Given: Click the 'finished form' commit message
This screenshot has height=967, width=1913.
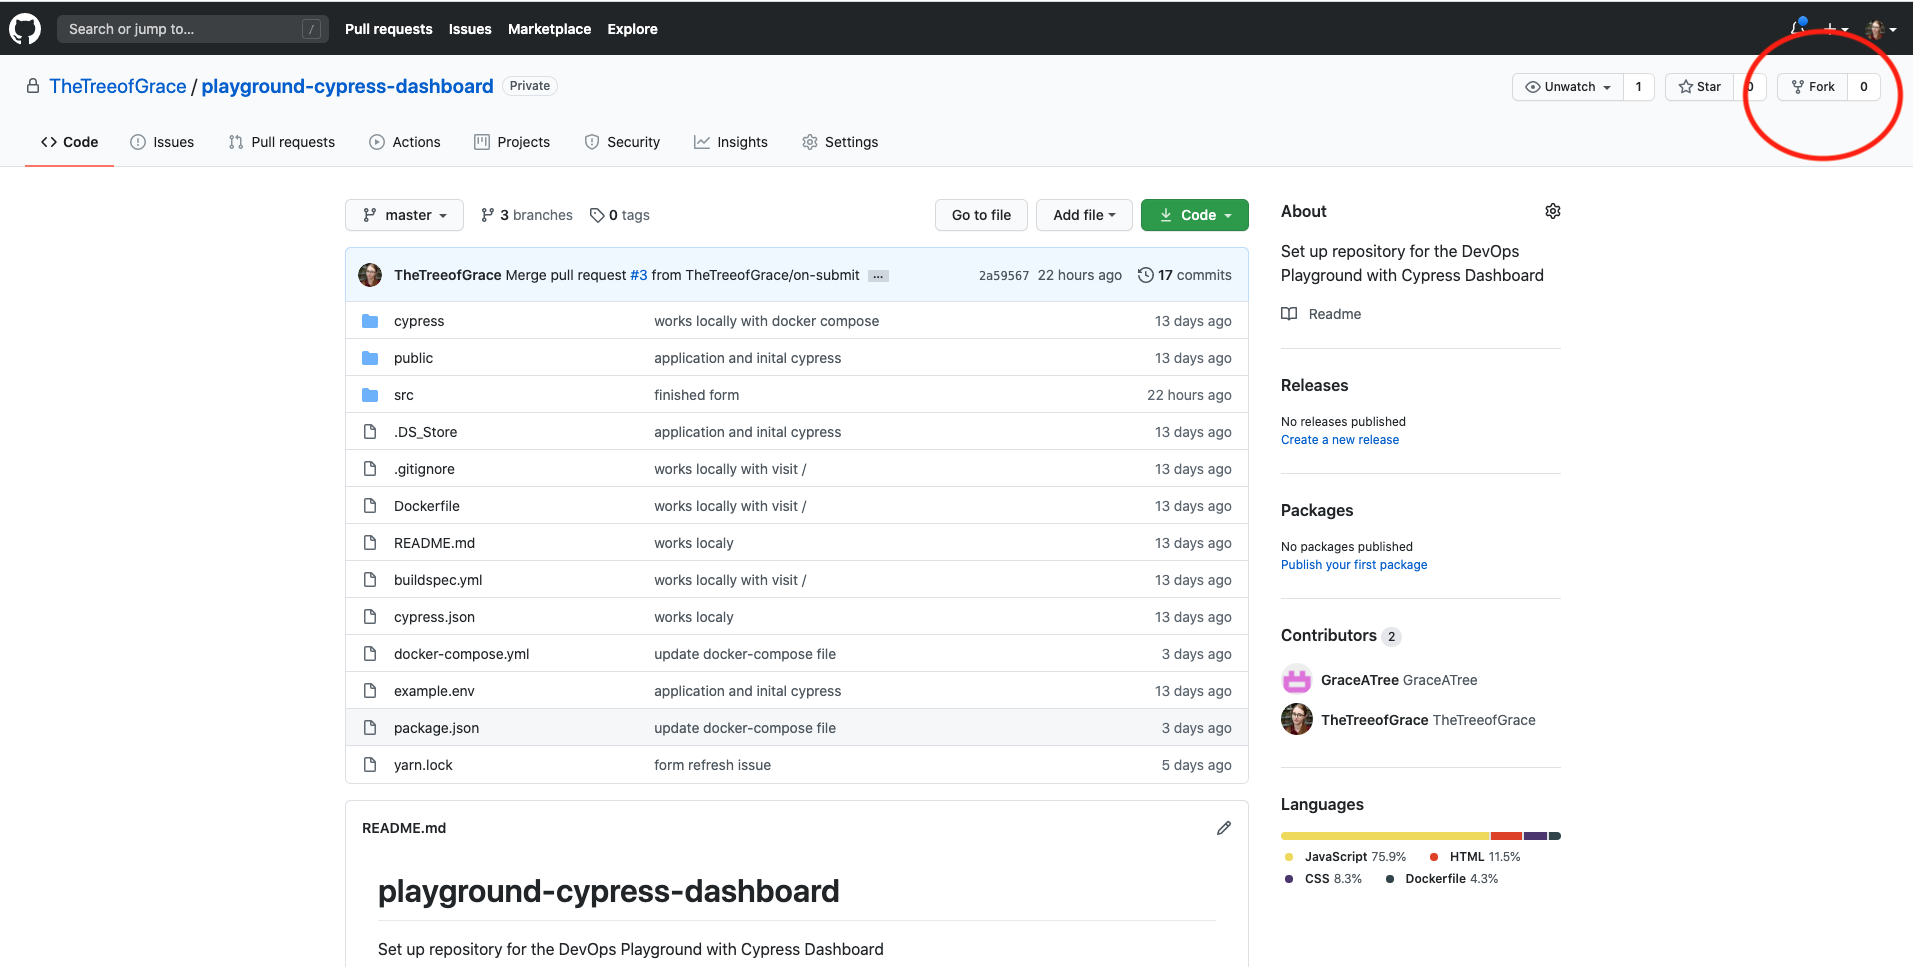Looking at the screenshot, I should pyautogui.click(x=697, y=395).
